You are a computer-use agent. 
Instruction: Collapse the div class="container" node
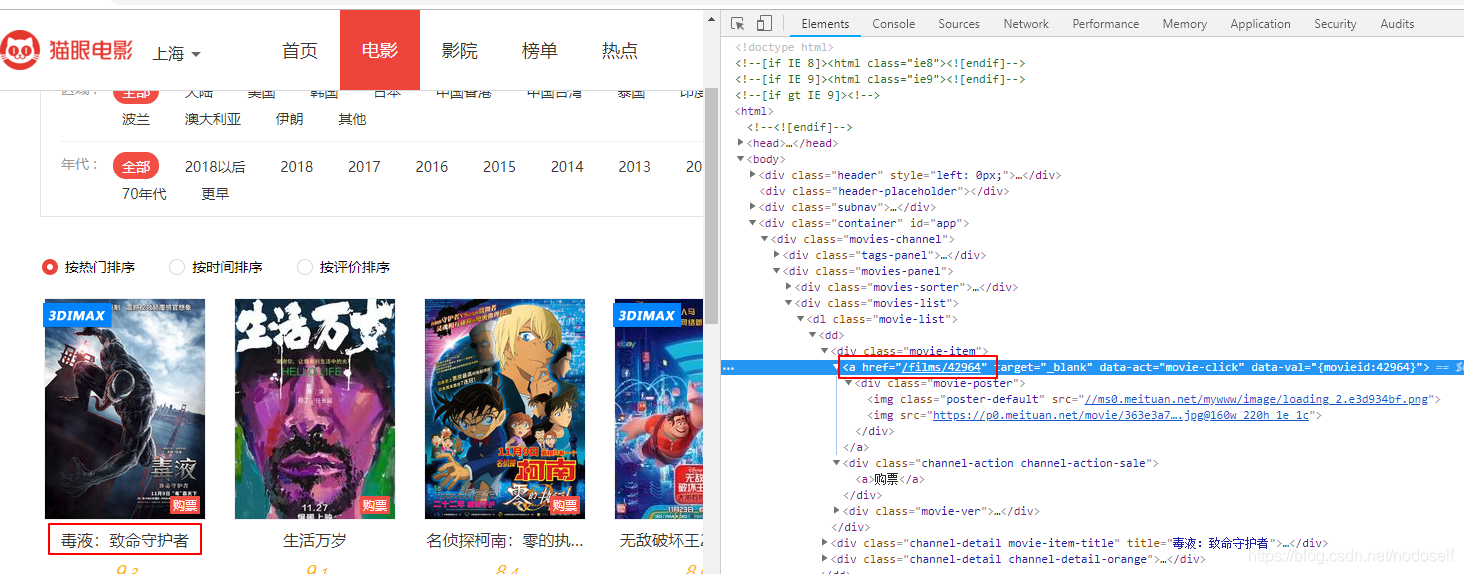point(753,223)
